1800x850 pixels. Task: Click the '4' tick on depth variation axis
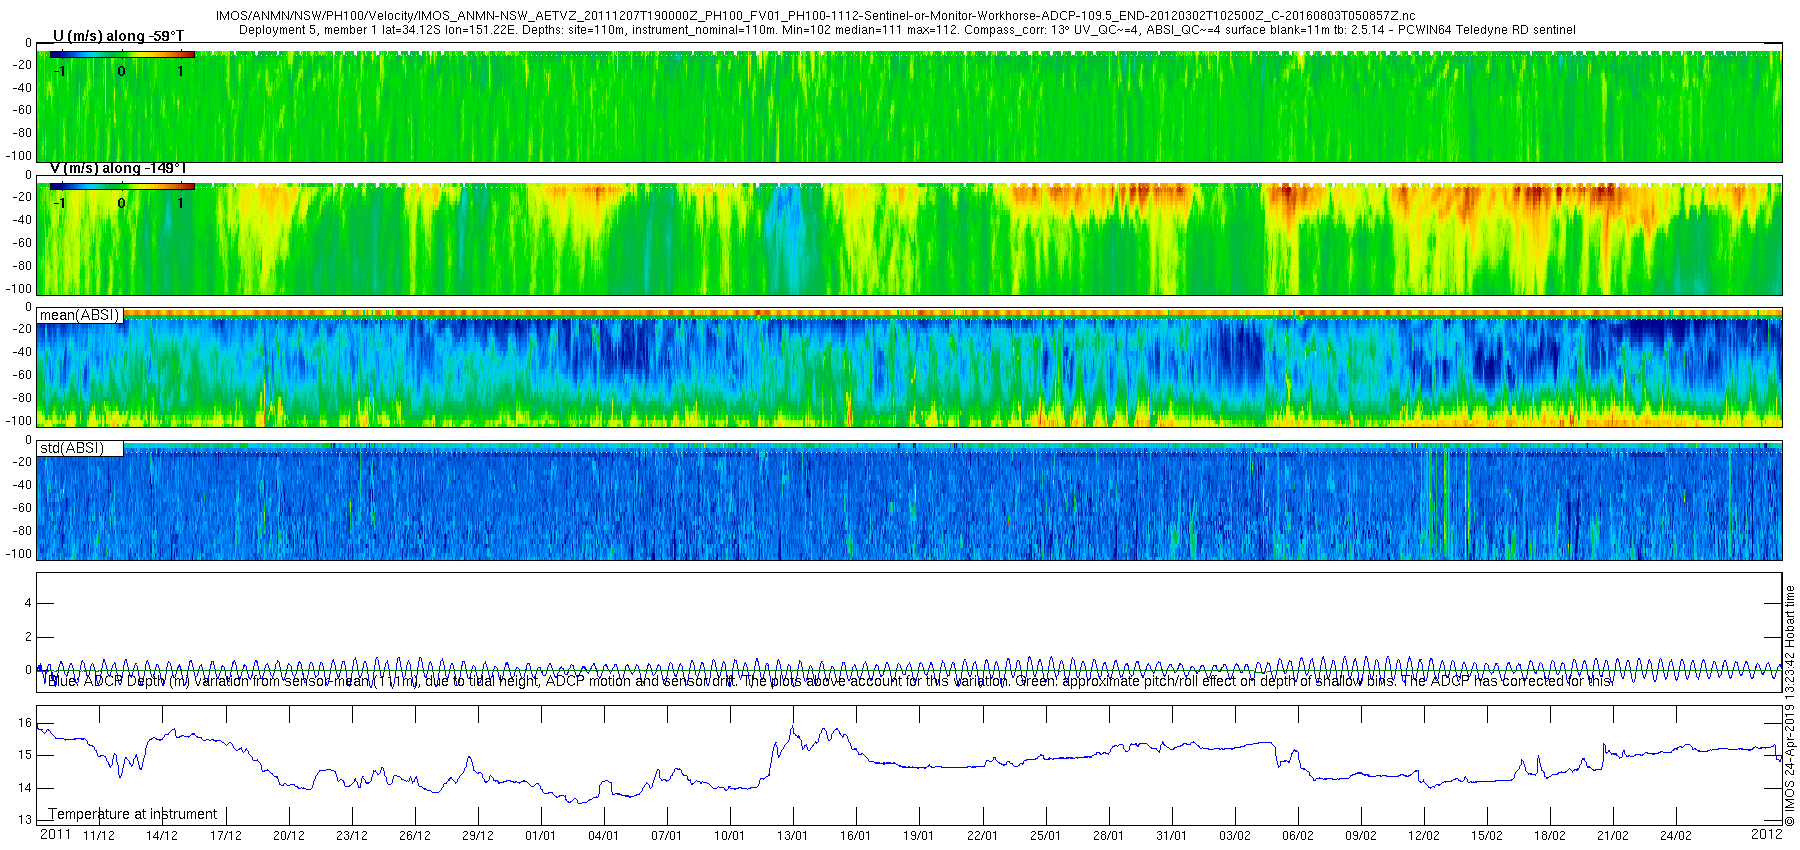pyautogui.click(x=28, y=603)
